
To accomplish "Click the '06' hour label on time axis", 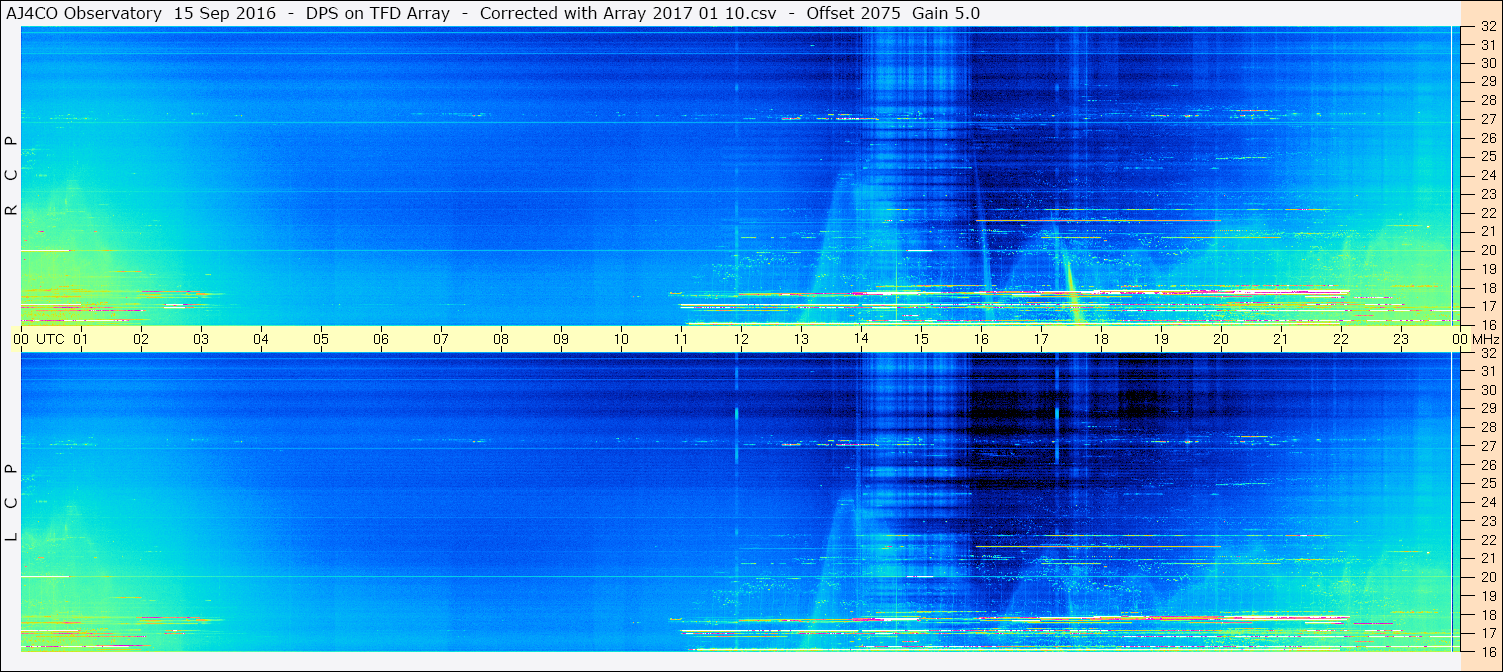I will pyautogui.click(x=381, y=339).
